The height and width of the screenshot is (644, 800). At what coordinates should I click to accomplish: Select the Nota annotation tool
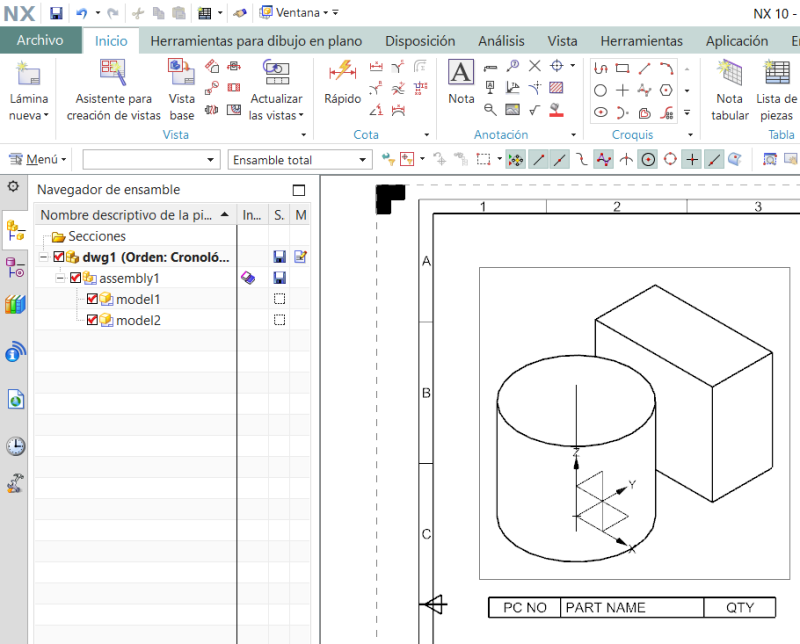tap(461, 83)
